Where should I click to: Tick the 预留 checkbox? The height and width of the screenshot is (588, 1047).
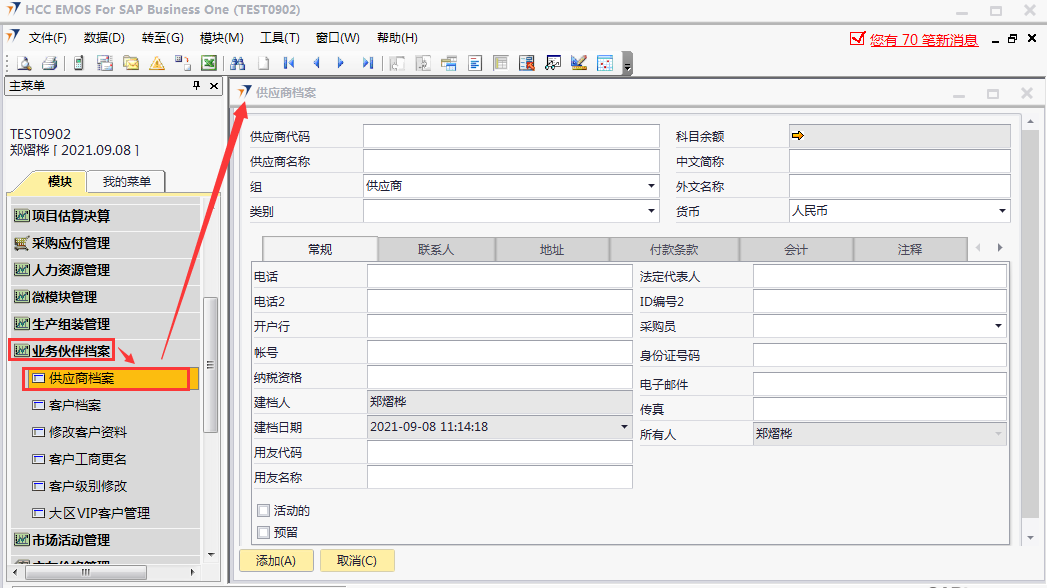click(264, 533)
